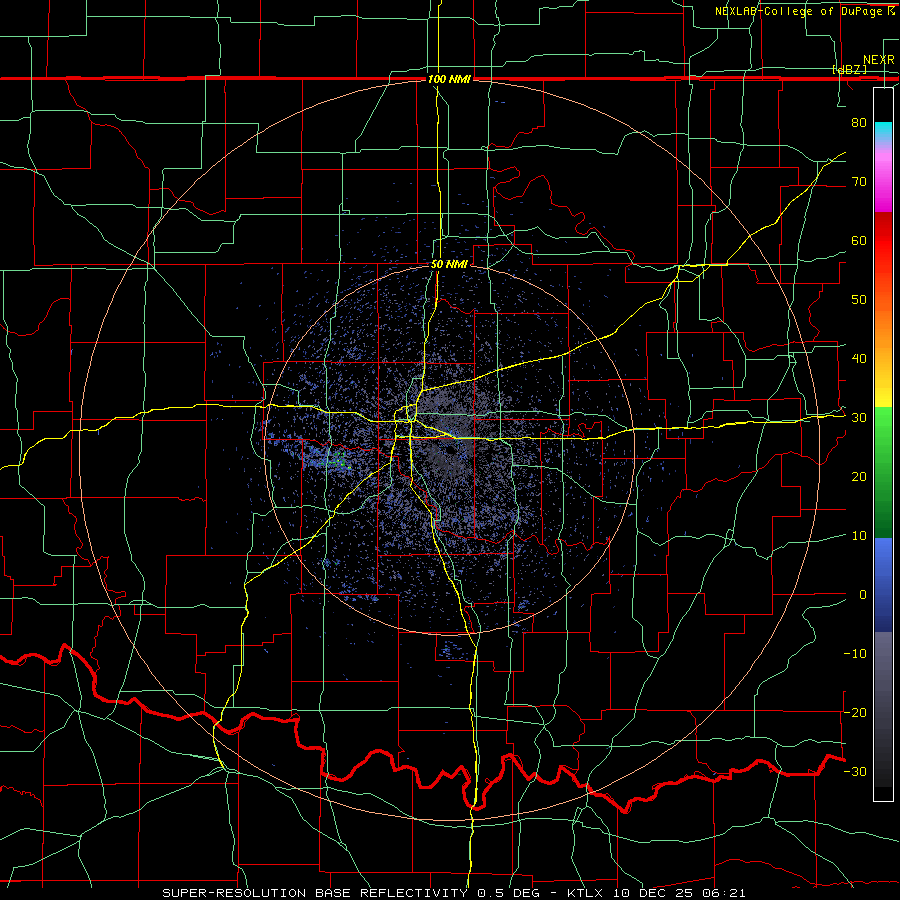Click the green segment of the color bar
The image size is (900, 900).
pyautogui.click(x=883, y=472)
